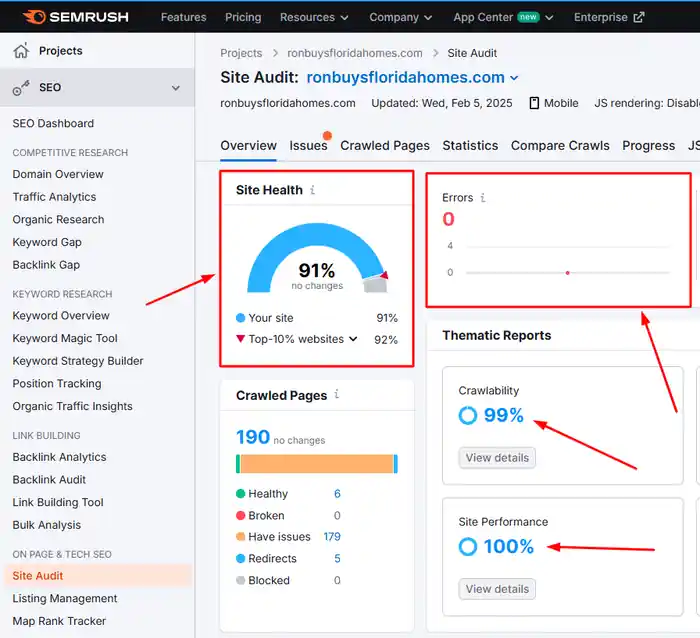This screenshot has width=700, height=638.
Task: Click the Site Performance 100% value
Action: pos(508,546)
